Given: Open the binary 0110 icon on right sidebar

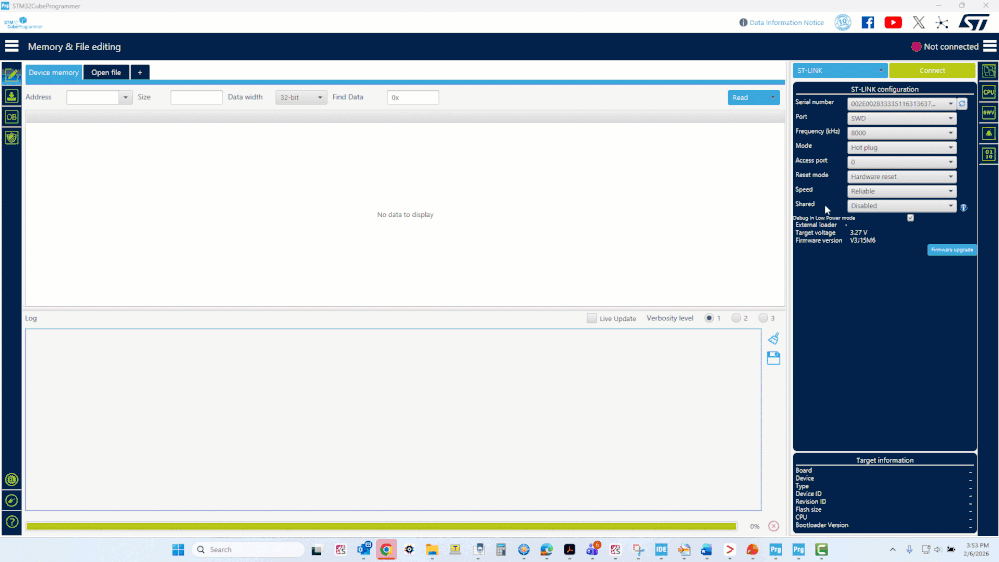Looking at the screenshot, I should coord(989,154).
